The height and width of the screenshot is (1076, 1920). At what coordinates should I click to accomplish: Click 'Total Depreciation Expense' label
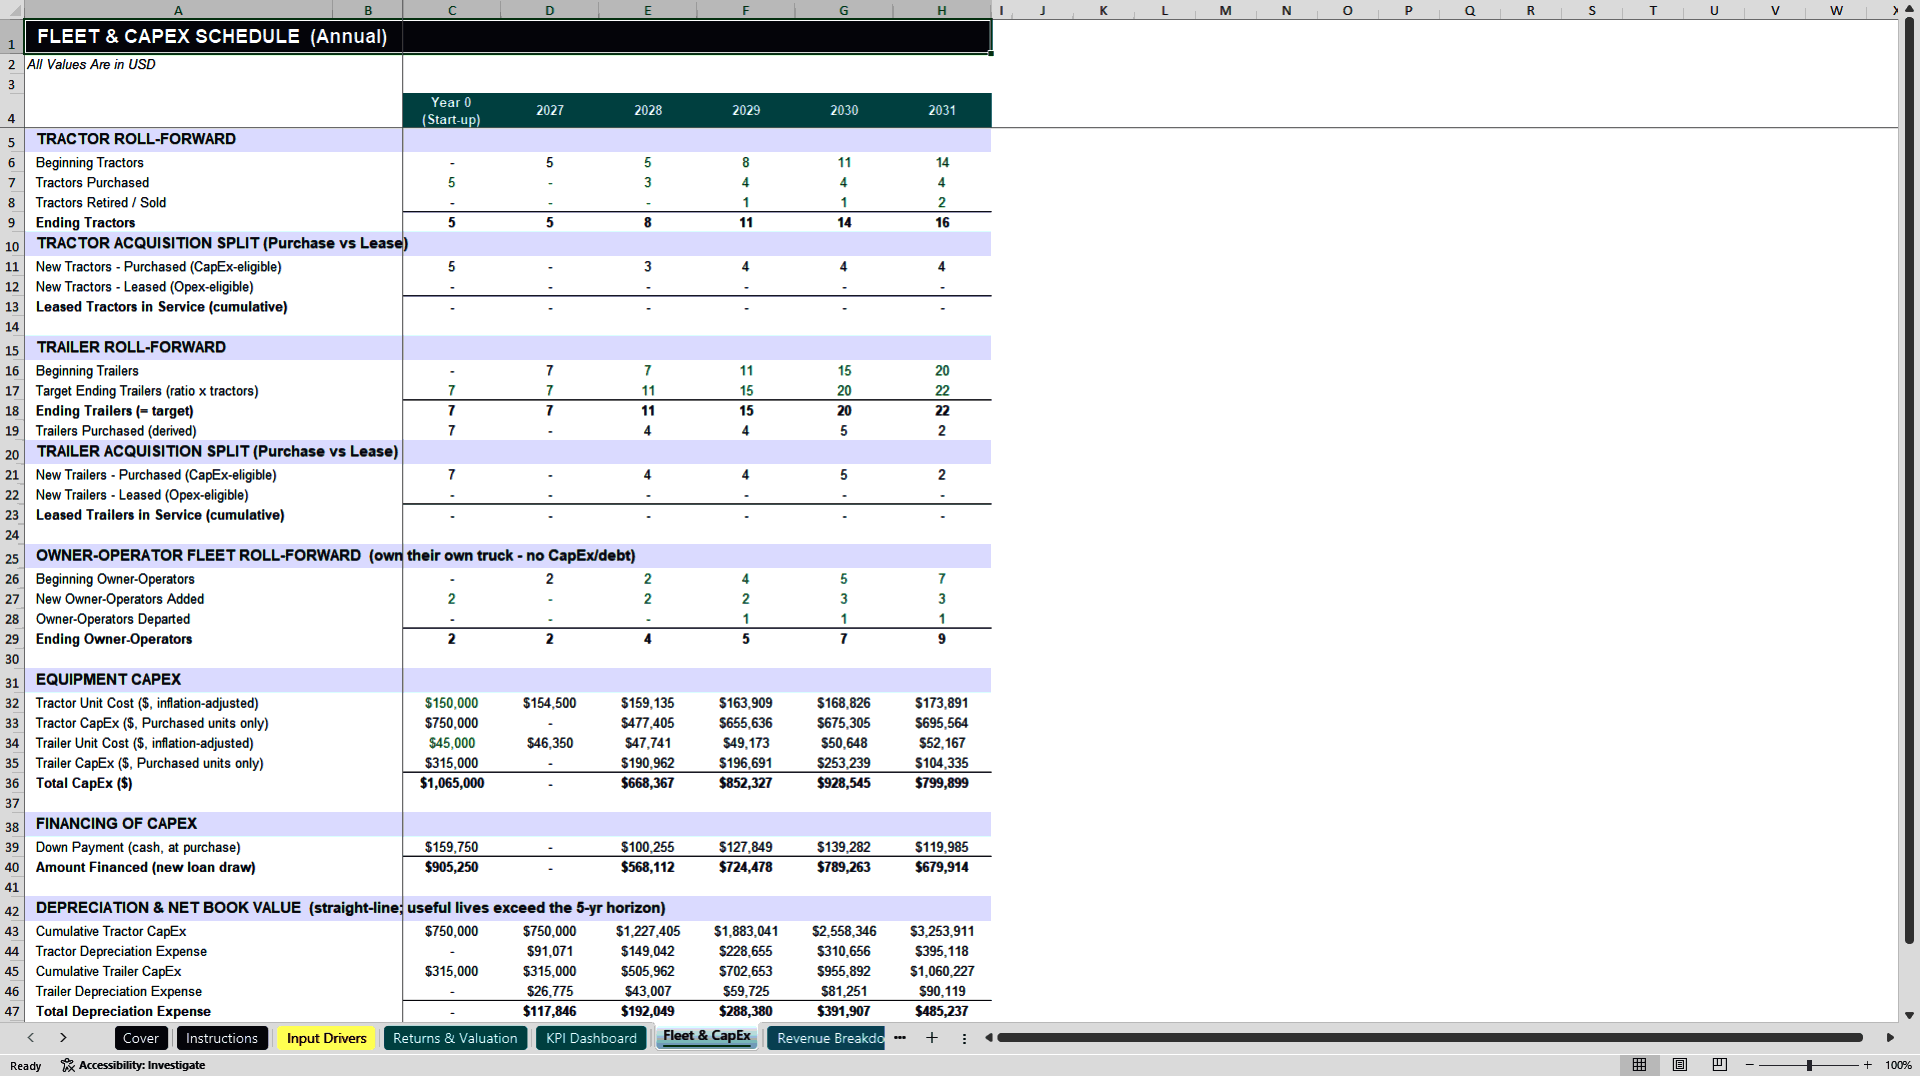tap(123, 1011)
